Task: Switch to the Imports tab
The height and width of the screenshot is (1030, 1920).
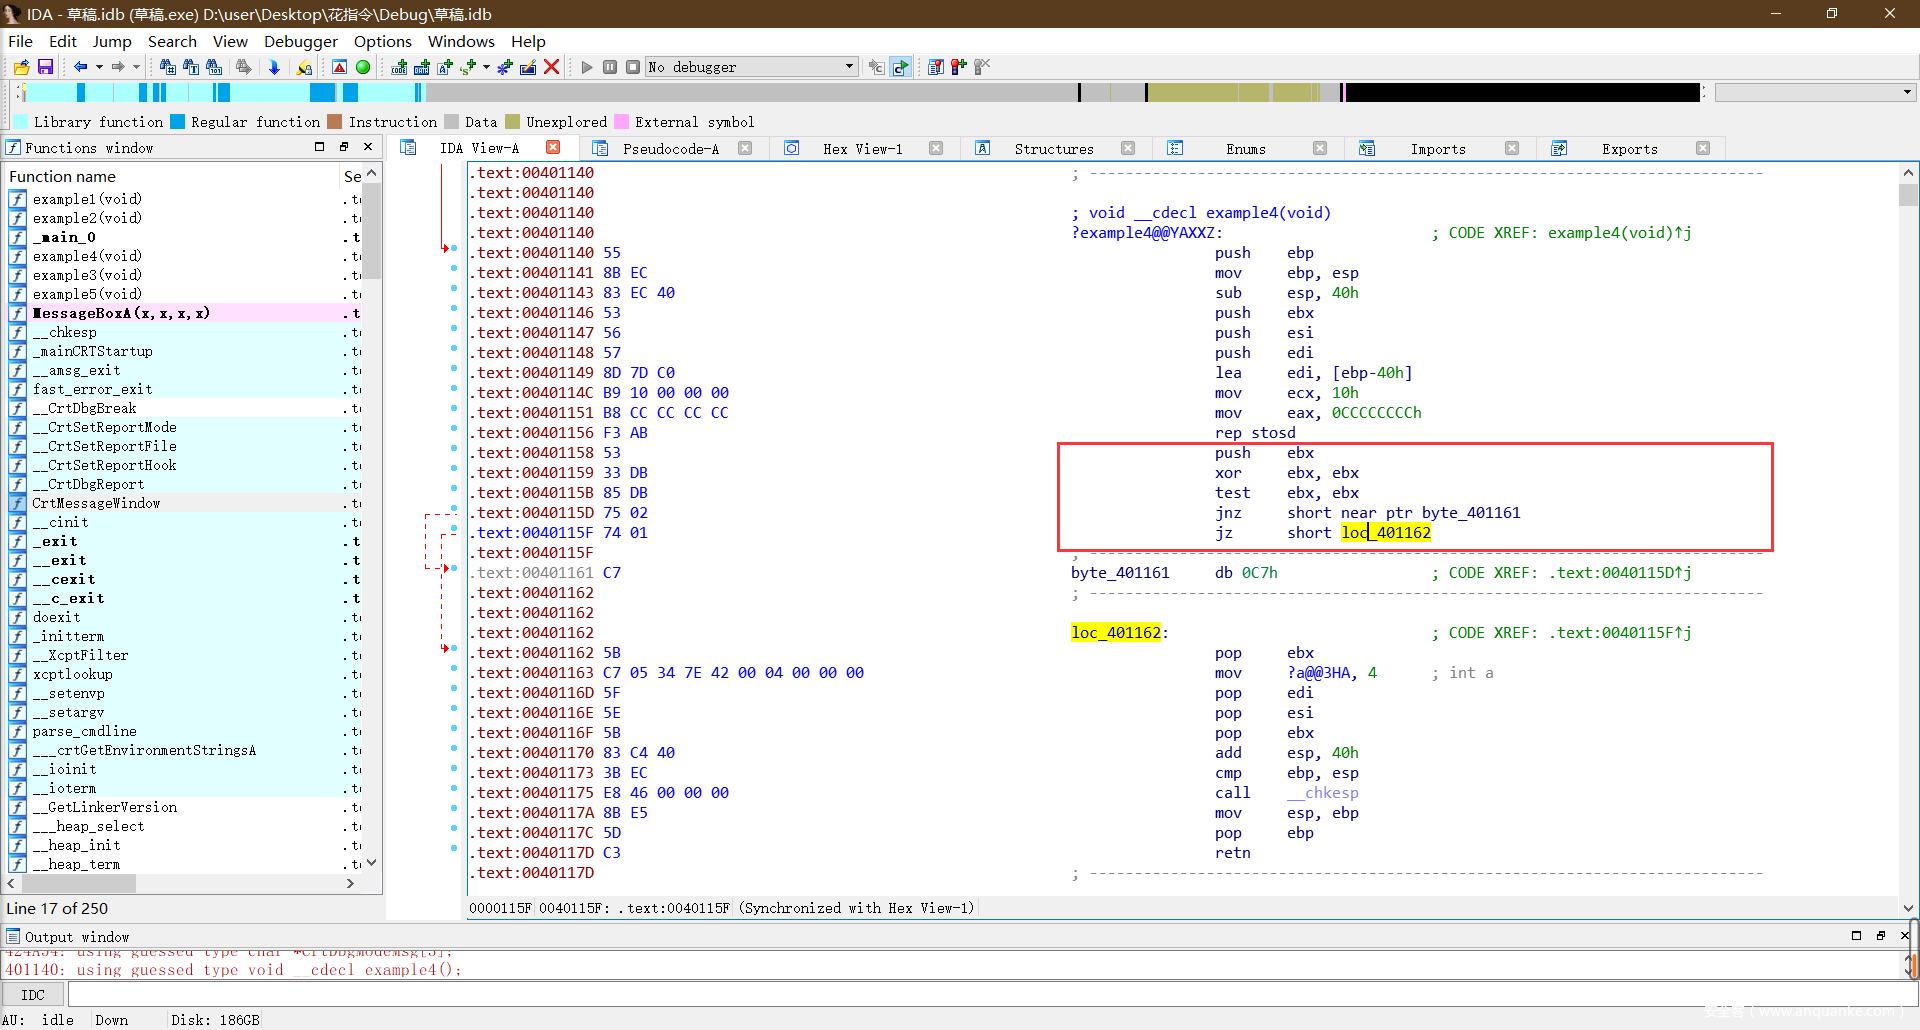Action: point(1438,149)
